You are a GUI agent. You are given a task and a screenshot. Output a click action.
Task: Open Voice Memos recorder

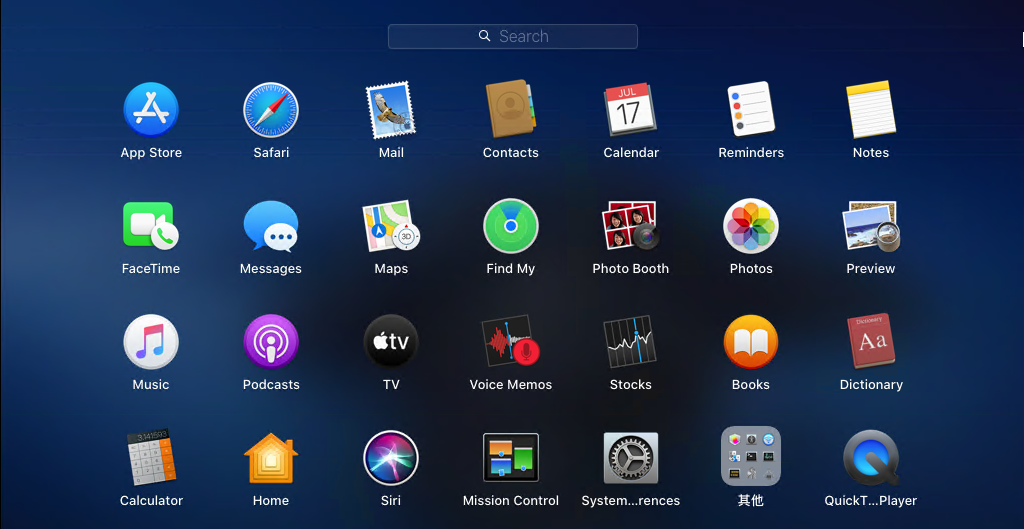pos(511,342)
